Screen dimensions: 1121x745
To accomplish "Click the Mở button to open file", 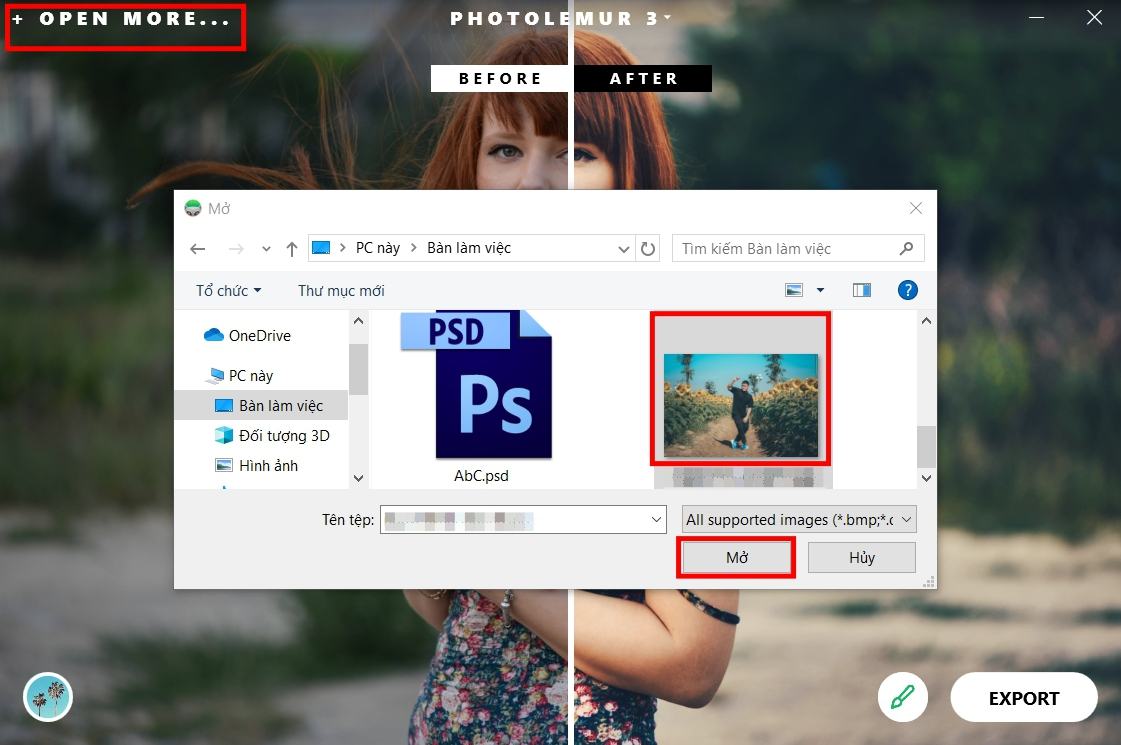I will click(x=736, y=558).
